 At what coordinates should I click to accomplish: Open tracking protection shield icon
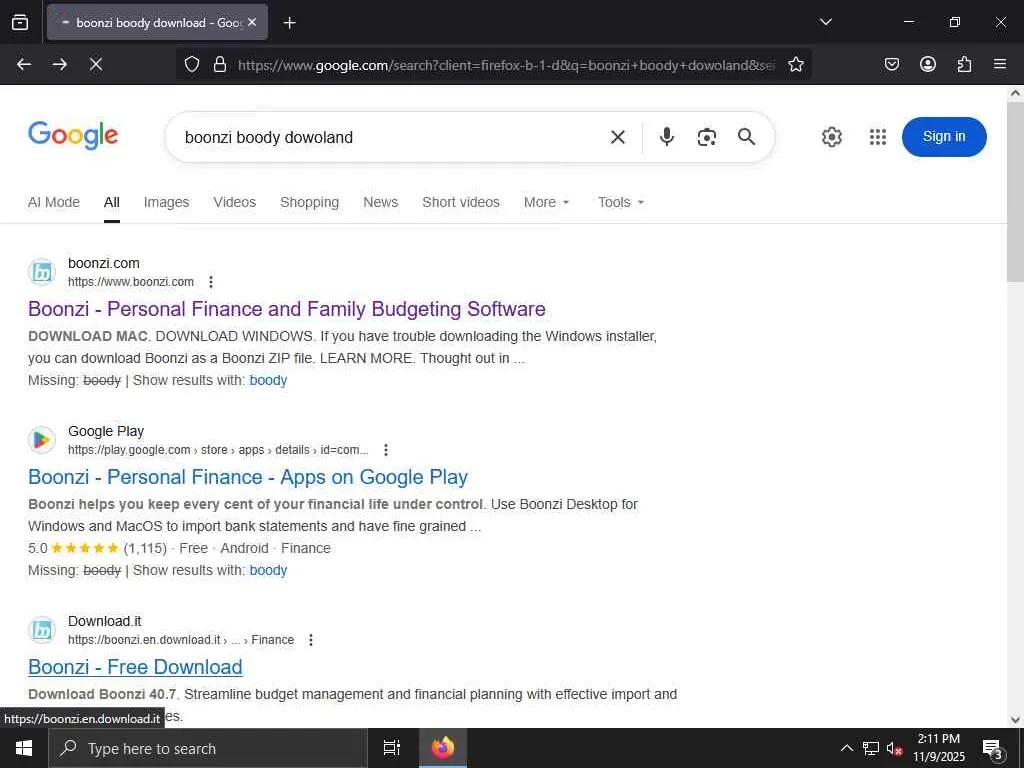pyautogui.click(x=191, y=64)
